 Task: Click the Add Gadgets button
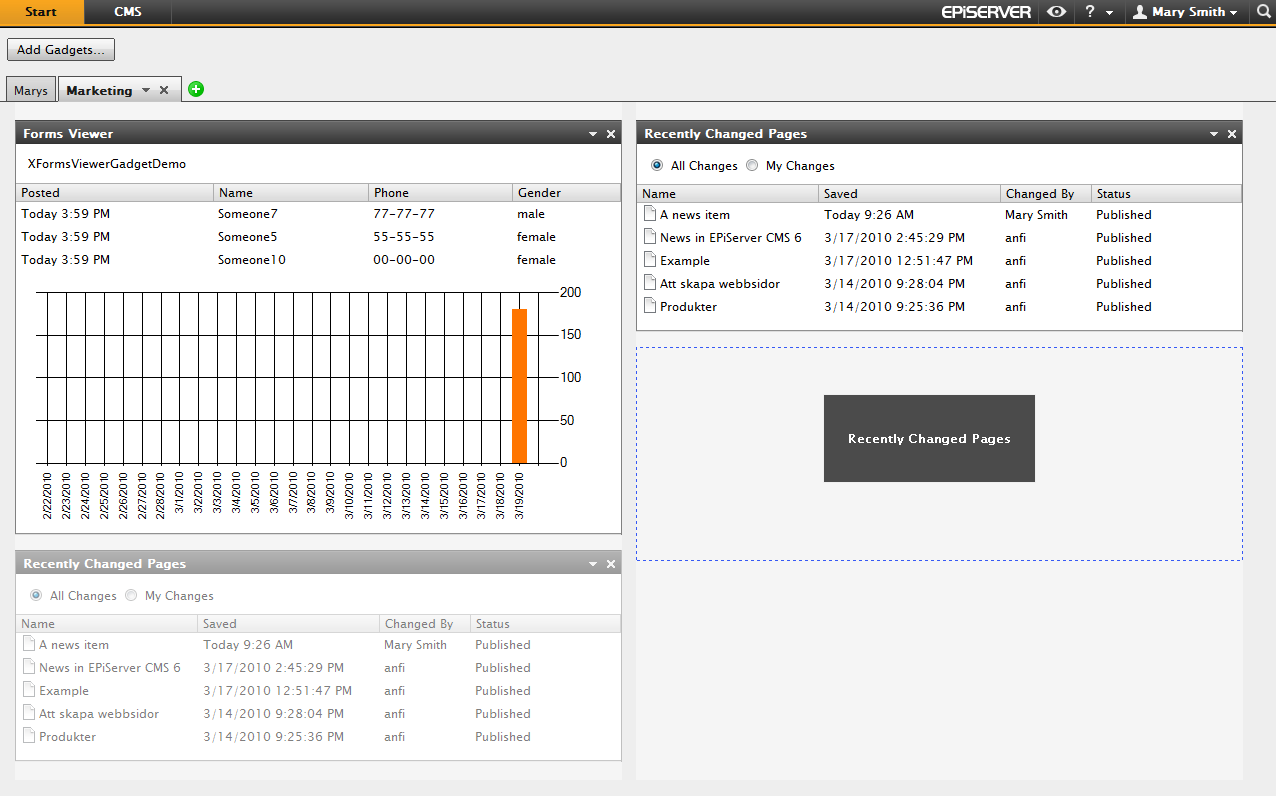[x=62, y=50]
